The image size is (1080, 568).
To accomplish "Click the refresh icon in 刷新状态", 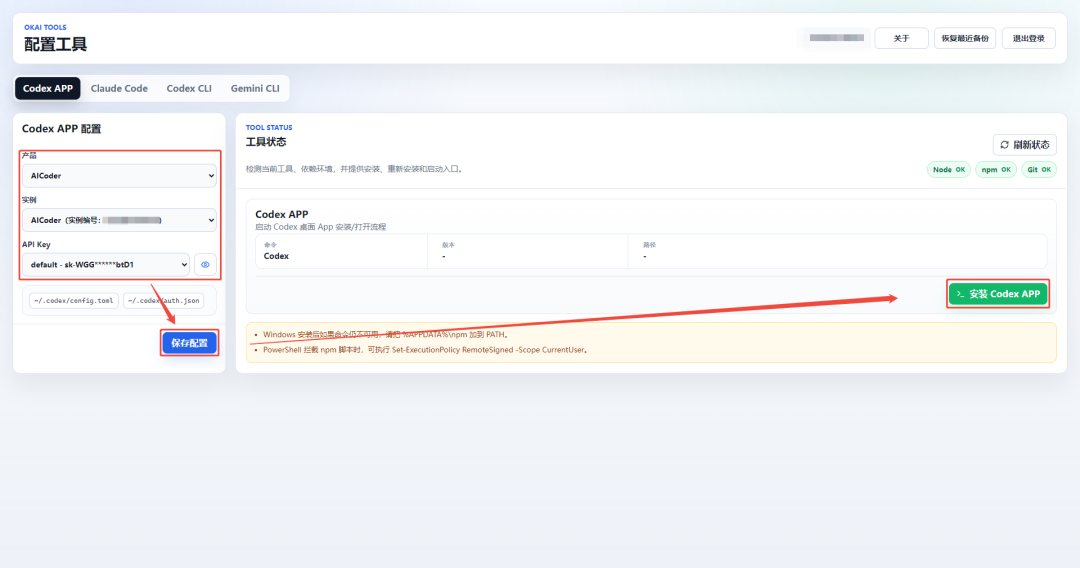I will tap(1004, 145).
